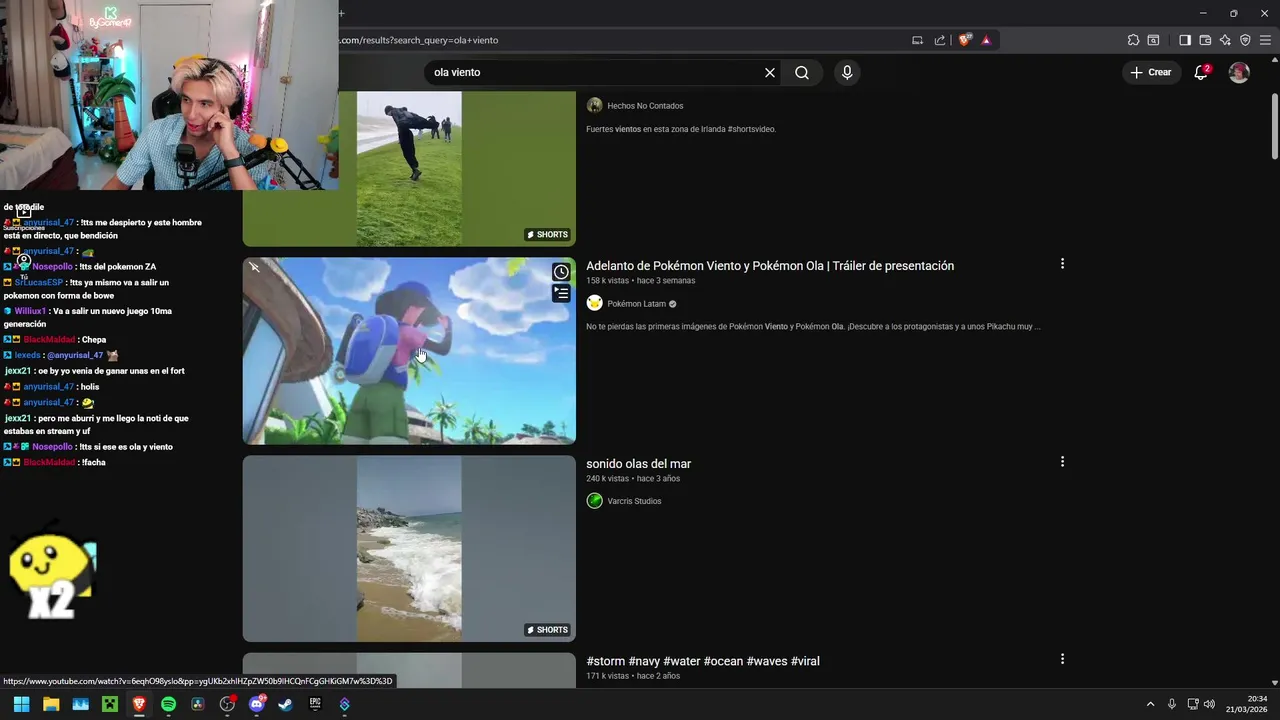Open the browser extensions puzzle icon

pyautogui.click(x=1133, y=40)
